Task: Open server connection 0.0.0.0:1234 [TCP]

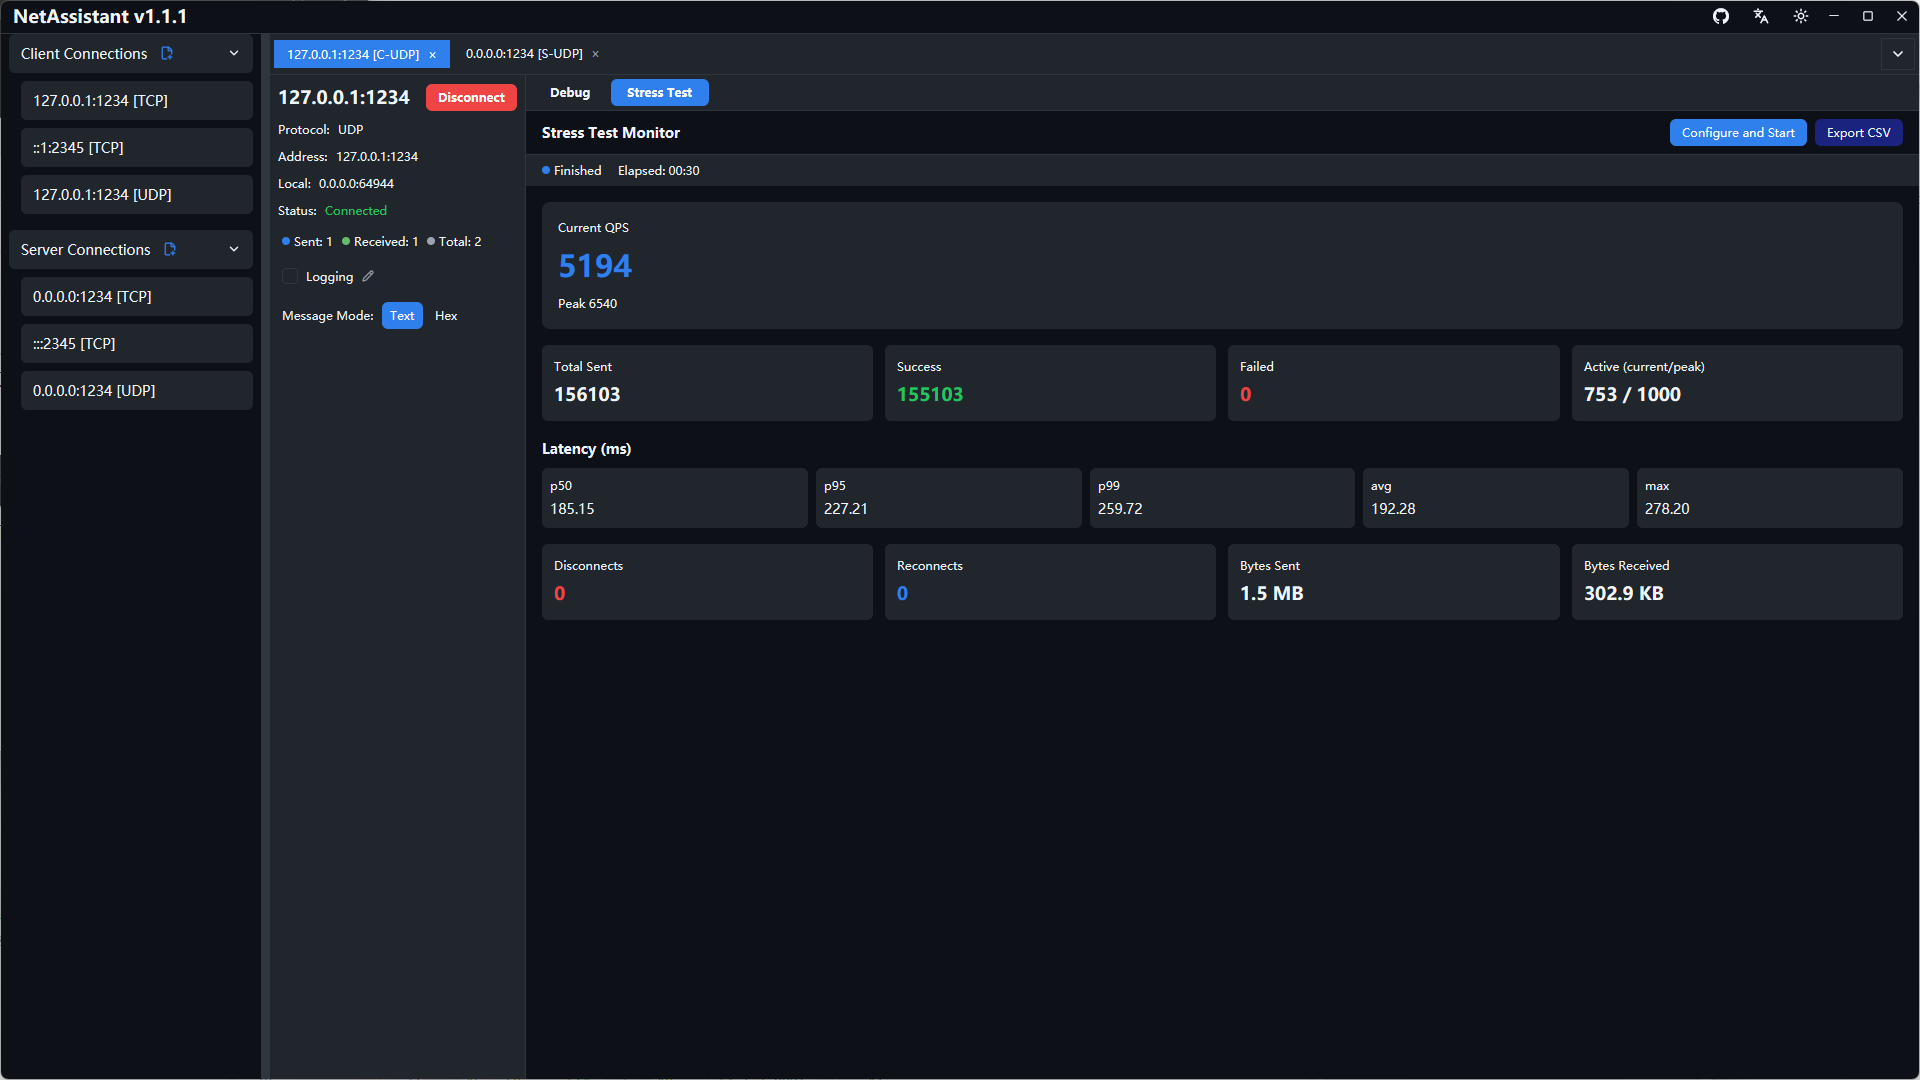Action: [x=137, y=296]
